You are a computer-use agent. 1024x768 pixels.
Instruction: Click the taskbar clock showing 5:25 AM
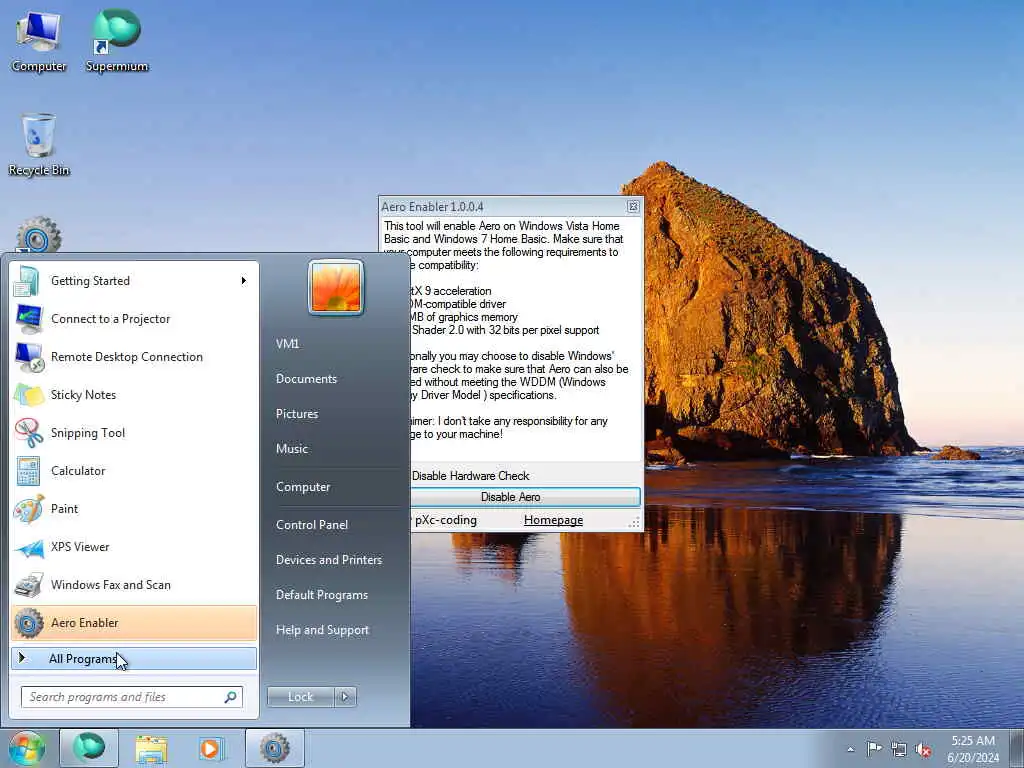point(973,749)
